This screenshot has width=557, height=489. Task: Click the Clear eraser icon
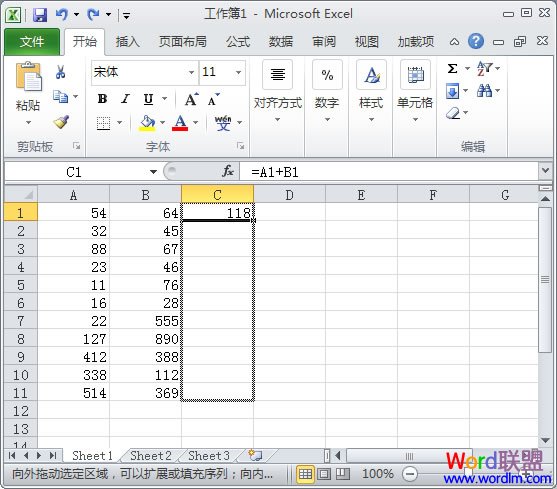coord(453,113)
